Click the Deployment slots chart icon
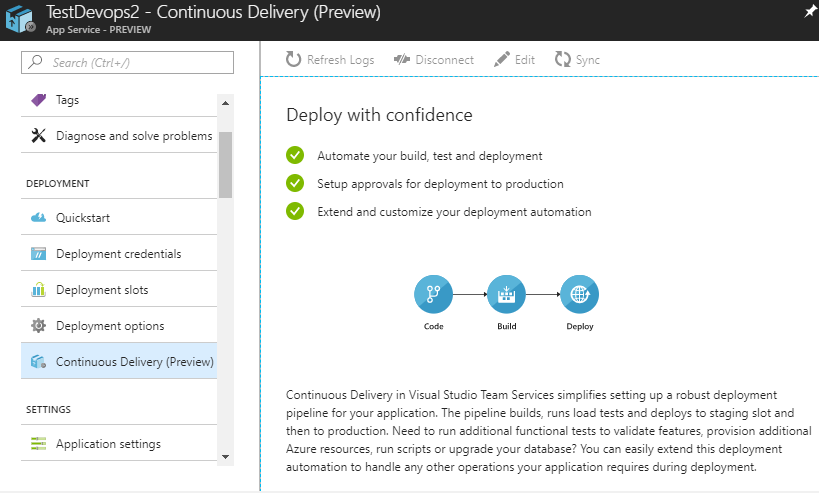The image size is (819, 493). pyautogui.click(x=39, y=289)
